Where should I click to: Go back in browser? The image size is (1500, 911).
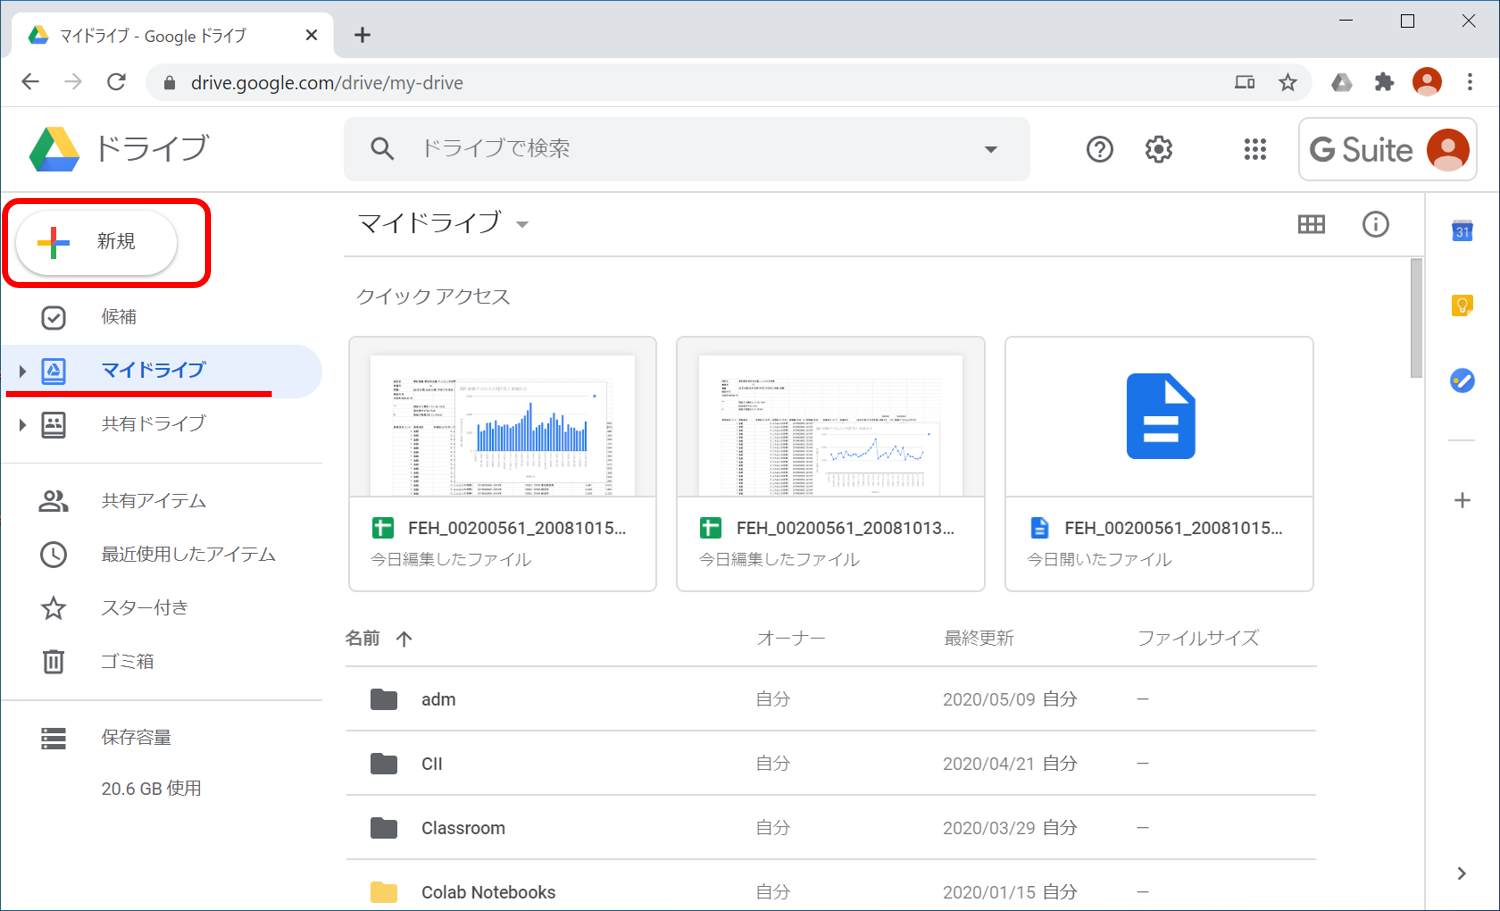coord(30,82)
